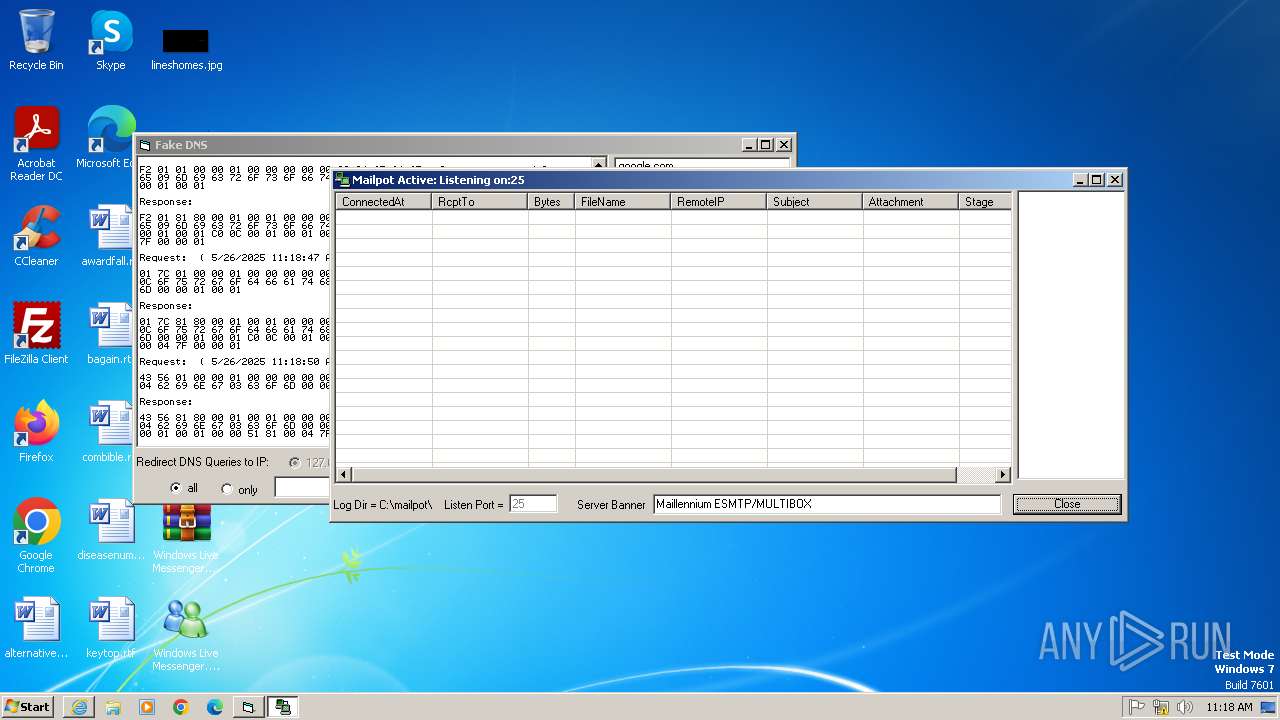1280x720 pixels.
Task: Open Windows Media Player taskbar icon
Action: pyautogui.click(x=147, y=707)
